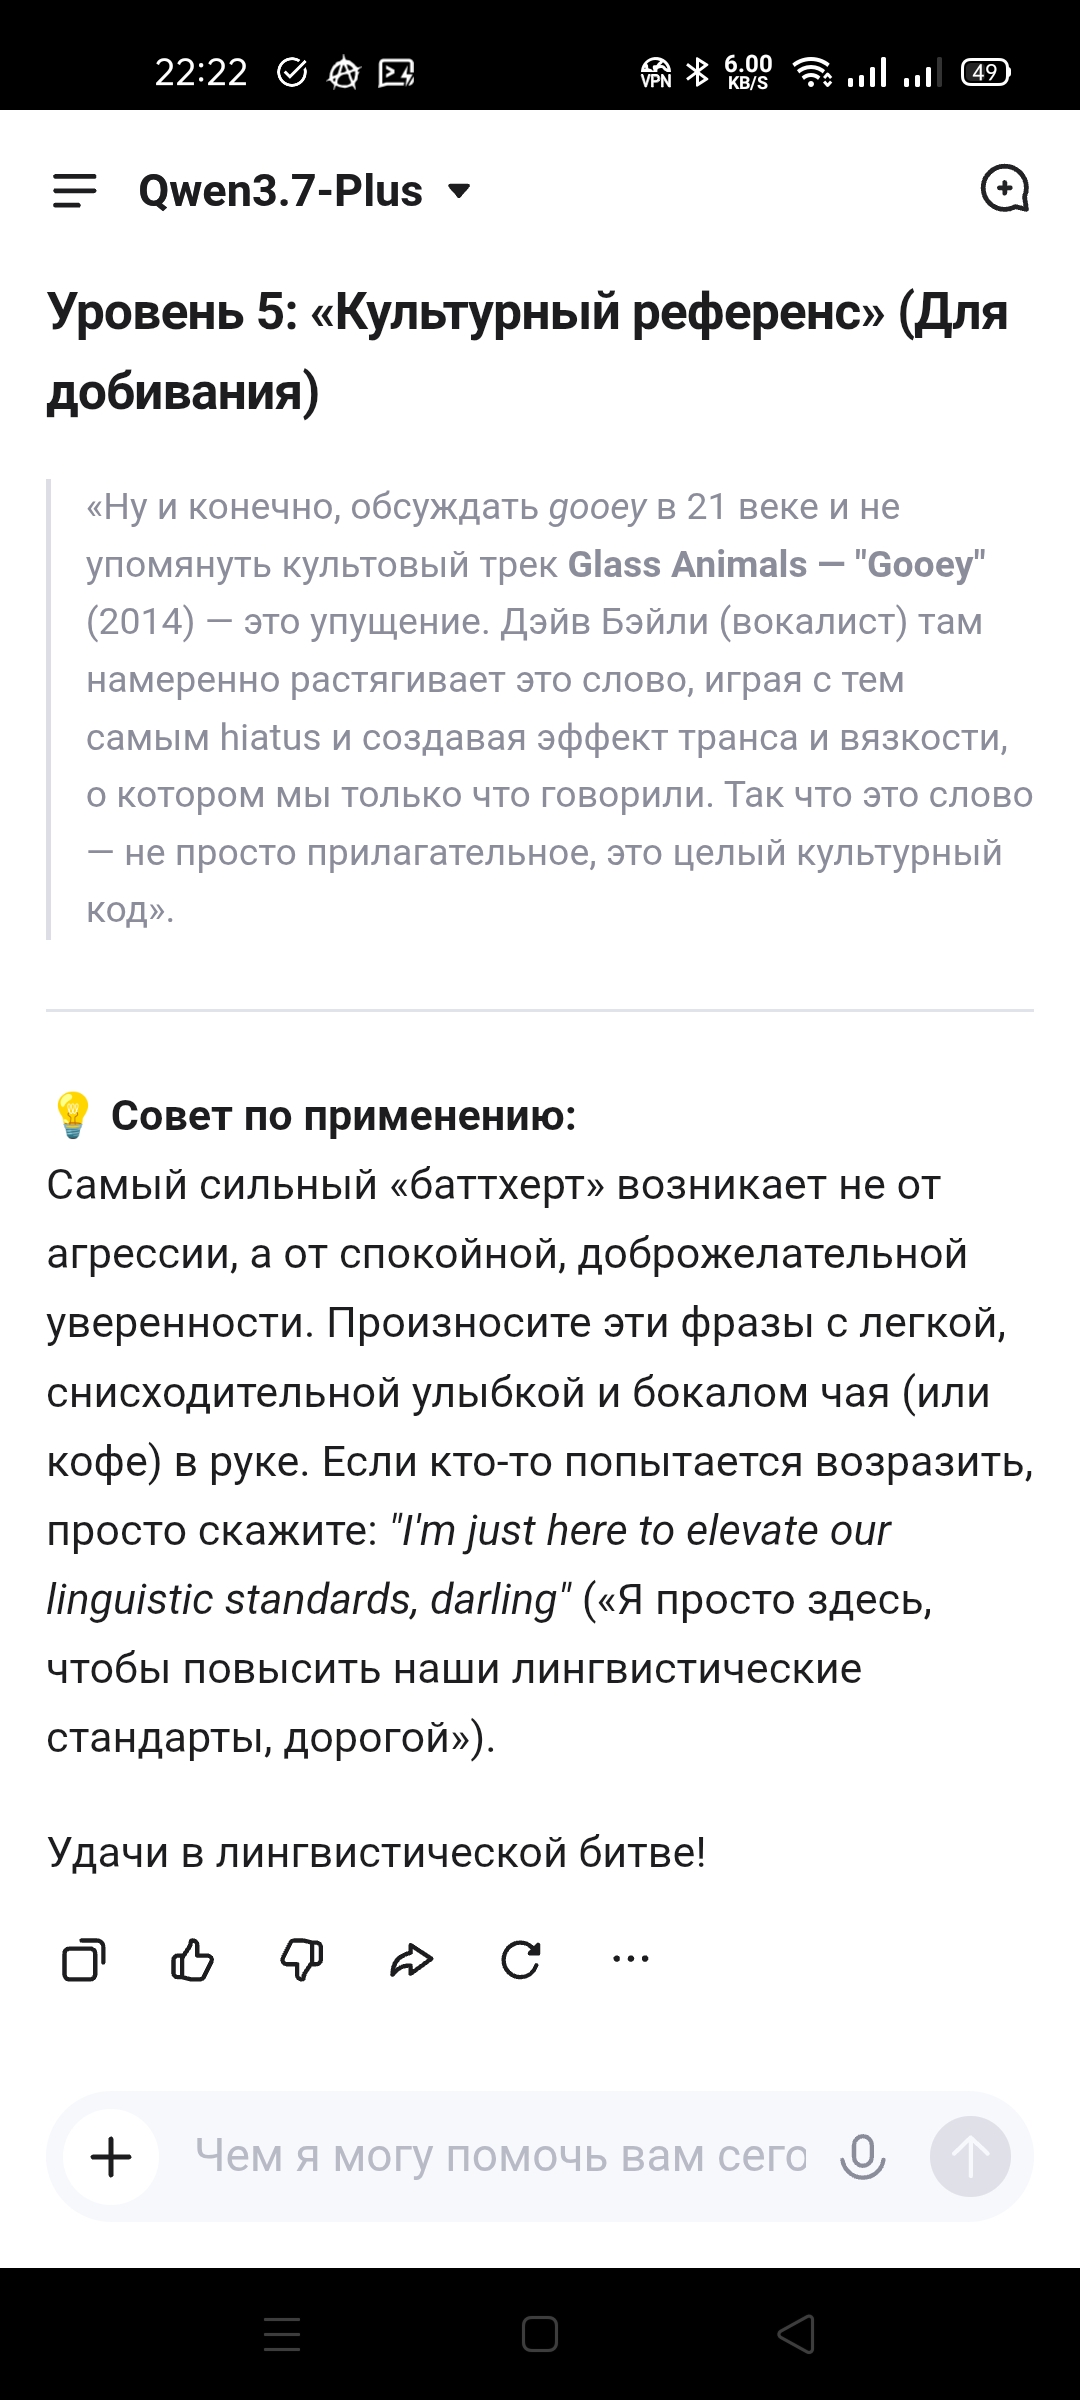Image resolution: width=1080 pixels, height=2400 pixels.
Task: Share the response using arrow icon
Action: (x=411, y=1960)
